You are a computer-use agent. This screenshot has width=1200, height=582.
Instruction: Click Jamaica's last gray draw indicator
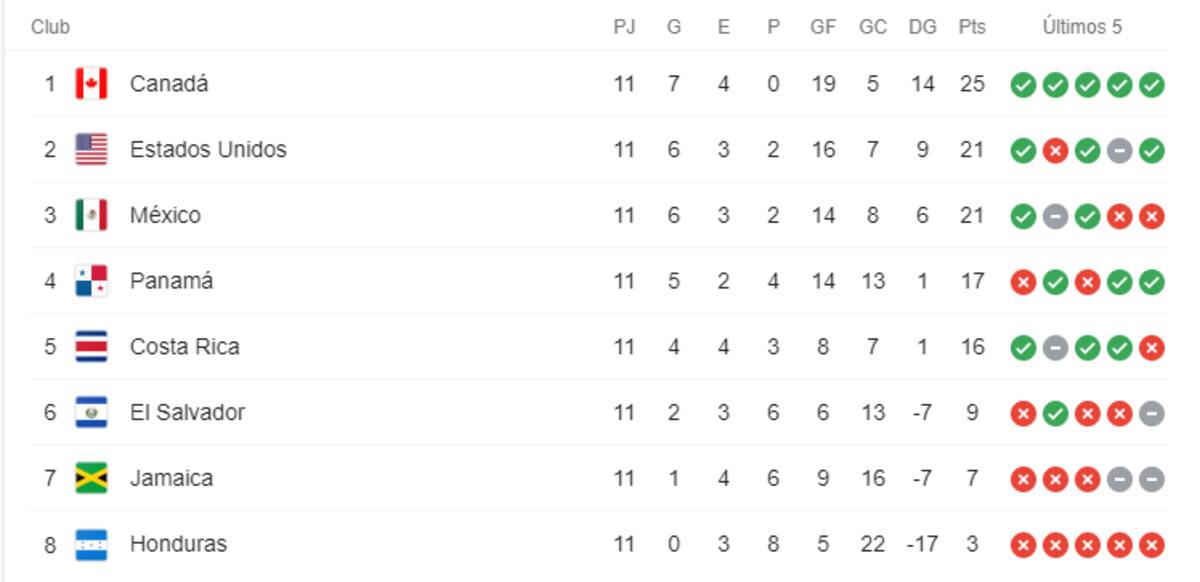click(1152, 479)
